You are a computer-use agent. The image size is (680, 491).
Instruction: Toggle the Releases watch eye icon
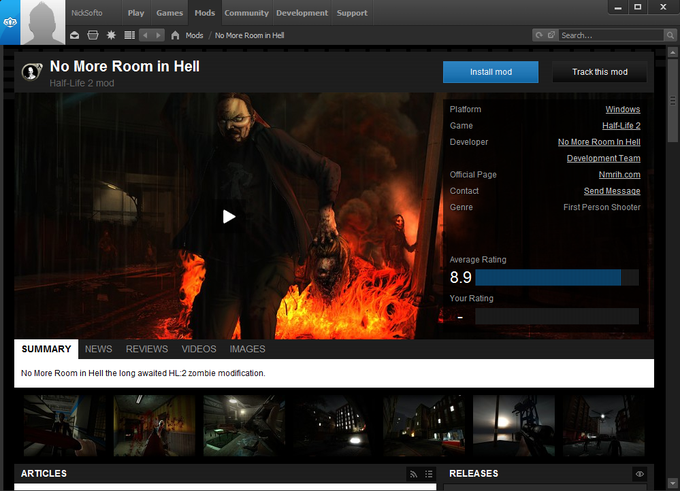[640, 474]
